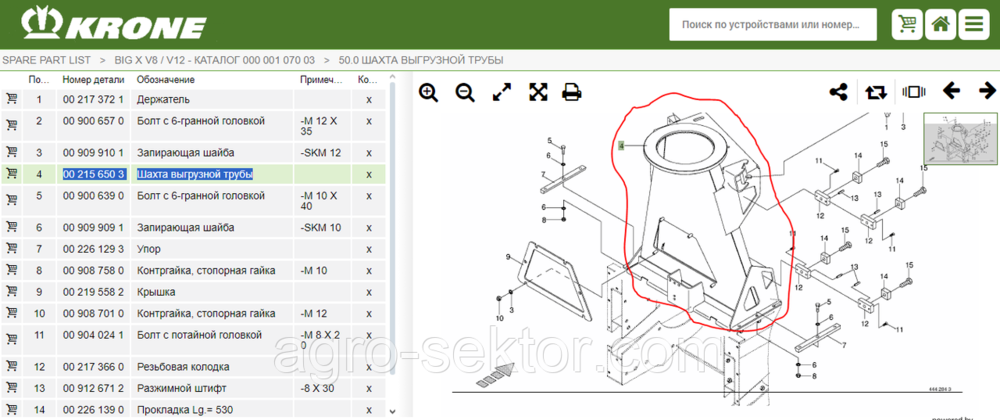Sort by Номер детали column header
1000x420 pixels.
(x=93, y=80)
